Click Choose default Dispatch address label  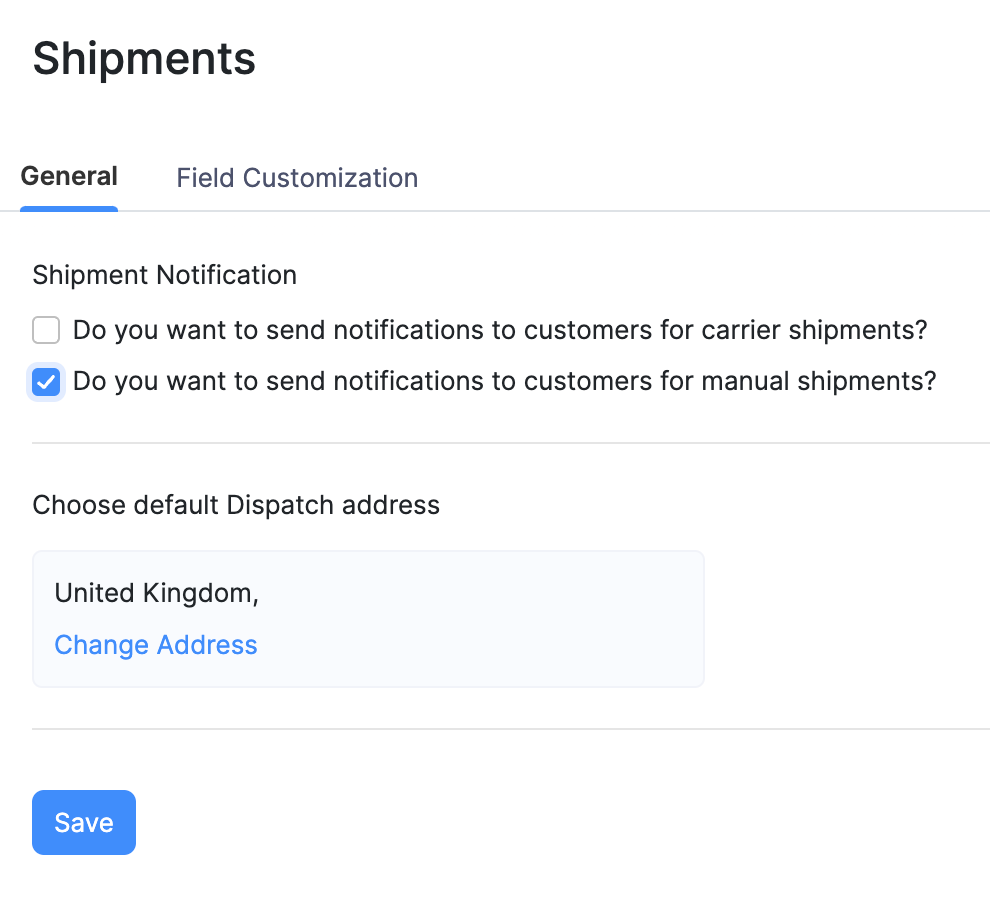click(x=236, y=505)
